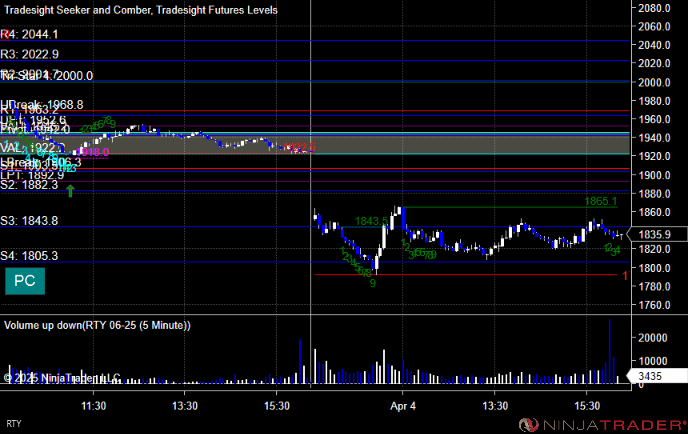Click the 2060.0 price axis value
This screenshot has height=434, width=688.
[x=654, y=26]
